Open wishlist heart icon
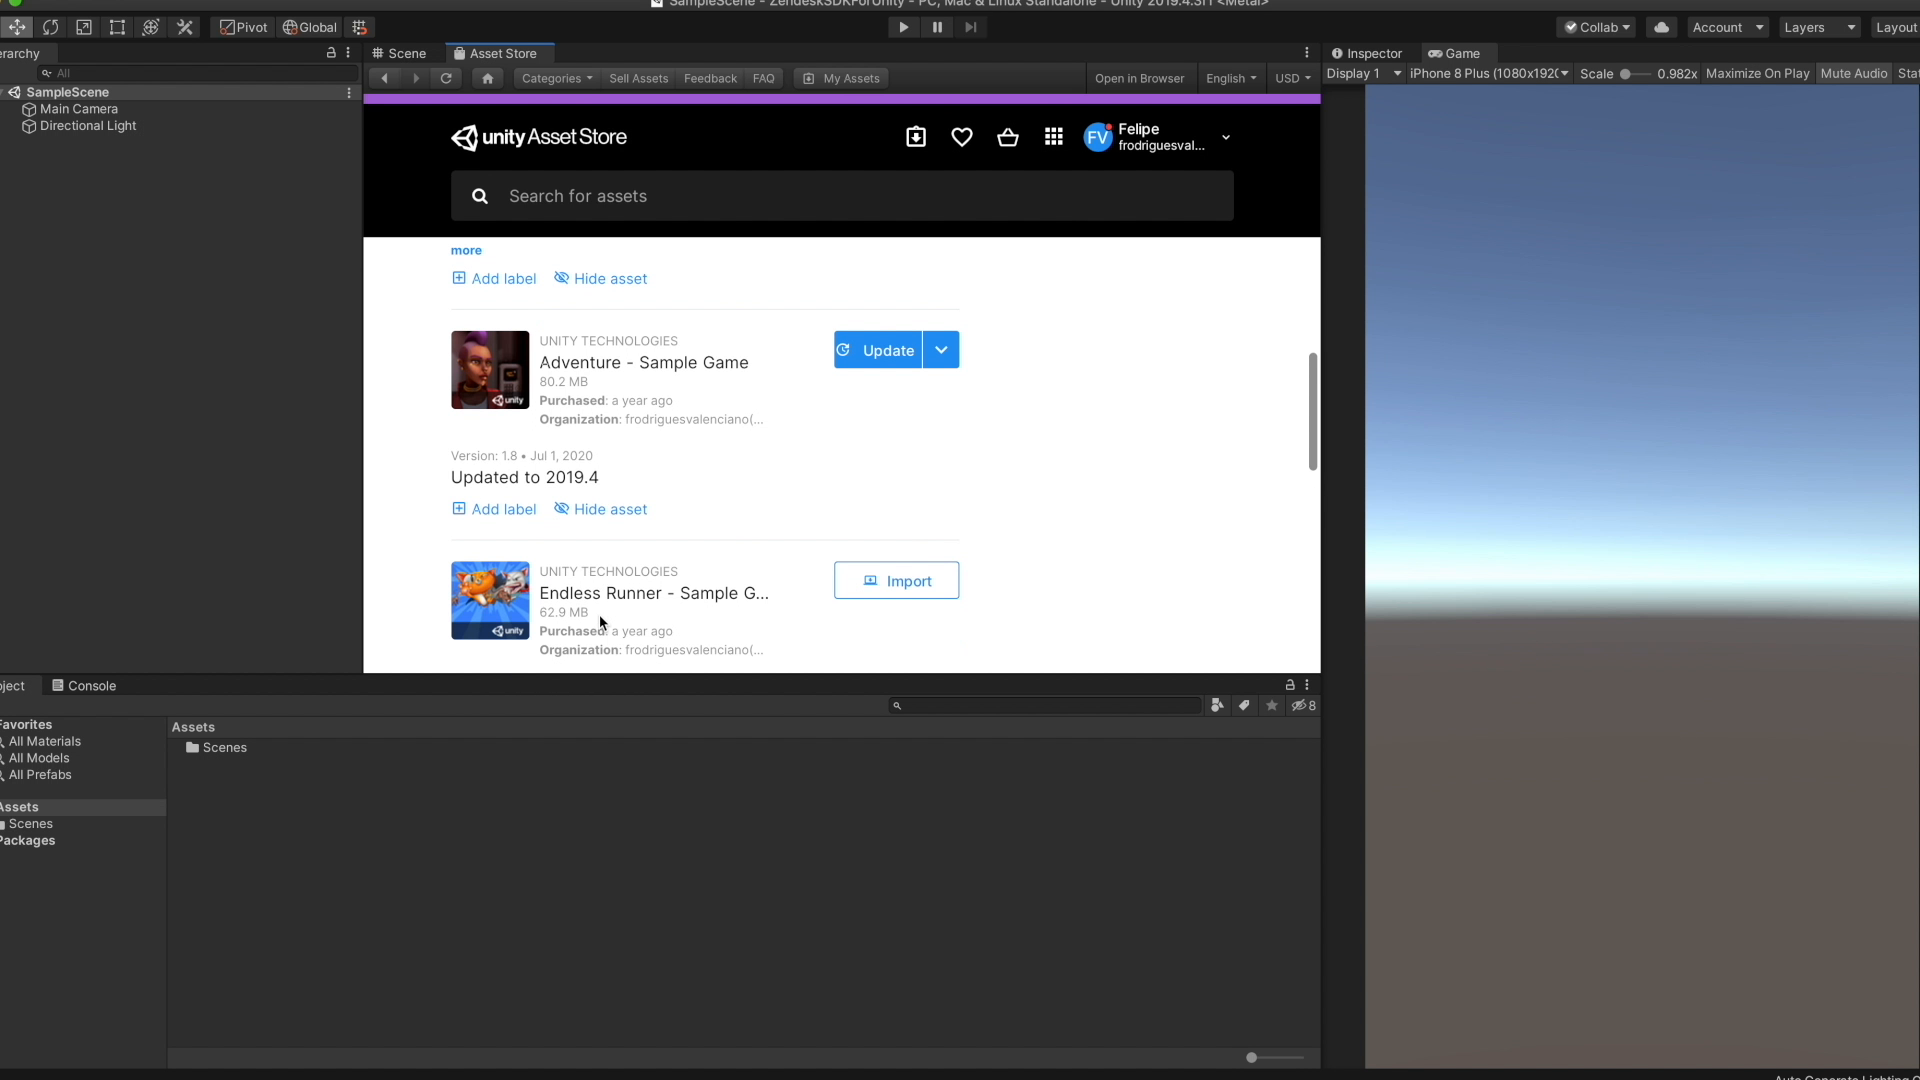Image resolution: width=1920 pixels, height=1080 pixels. (x=962, y=137)
